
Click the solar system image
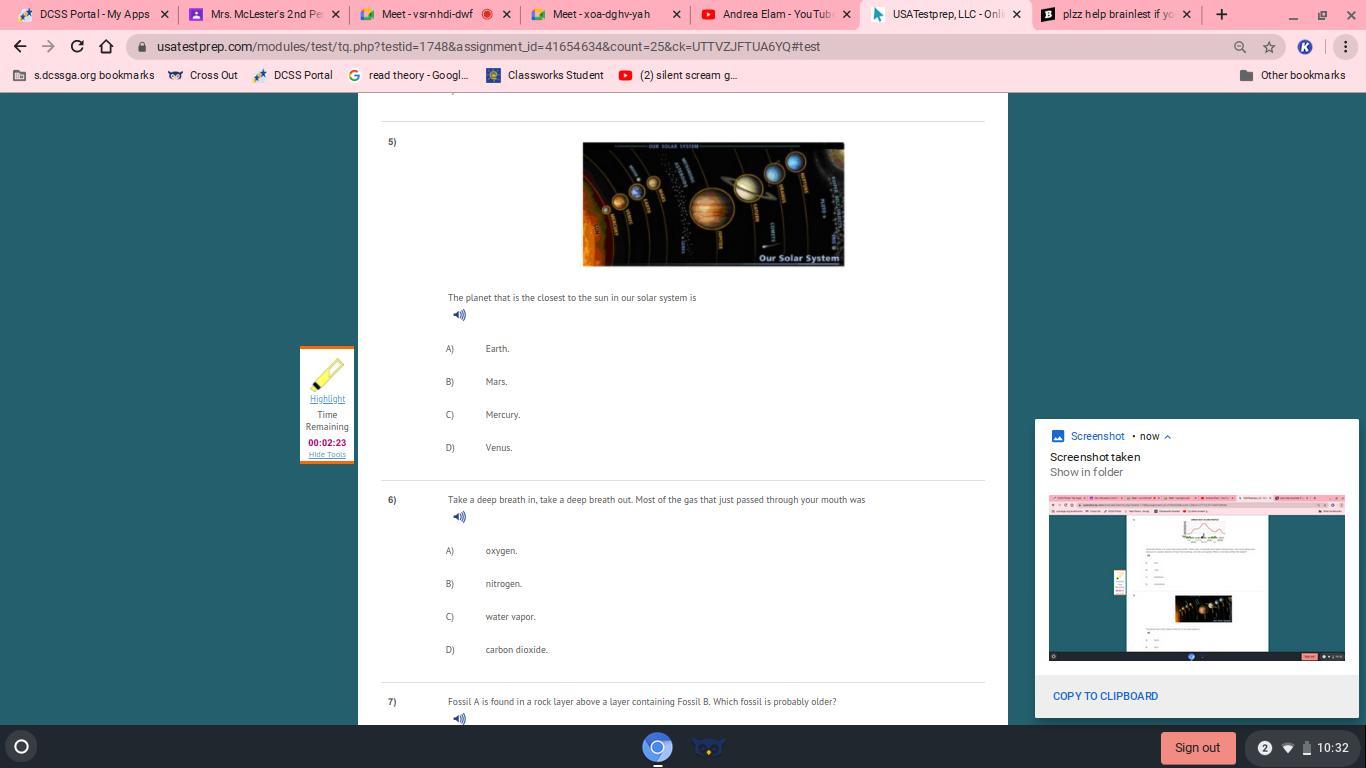713,204
